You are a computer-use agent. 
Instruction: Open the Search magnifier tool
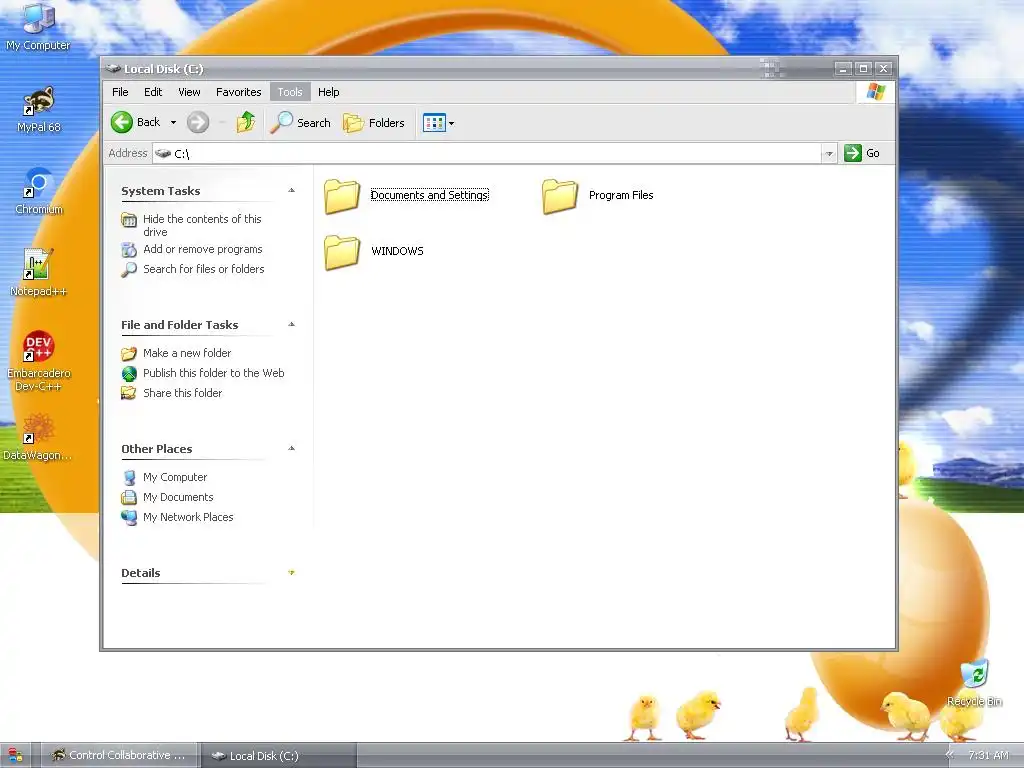coord(301,123)
